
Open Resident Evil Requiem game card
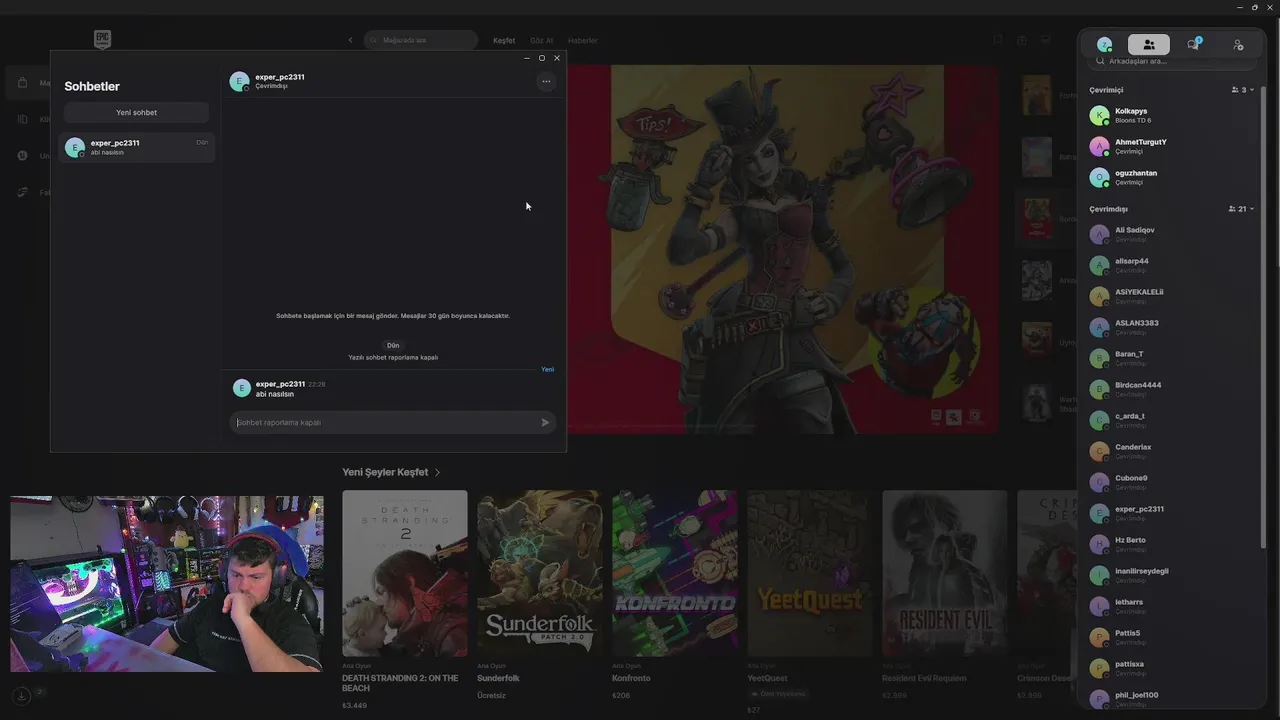(x=944, y=595)
